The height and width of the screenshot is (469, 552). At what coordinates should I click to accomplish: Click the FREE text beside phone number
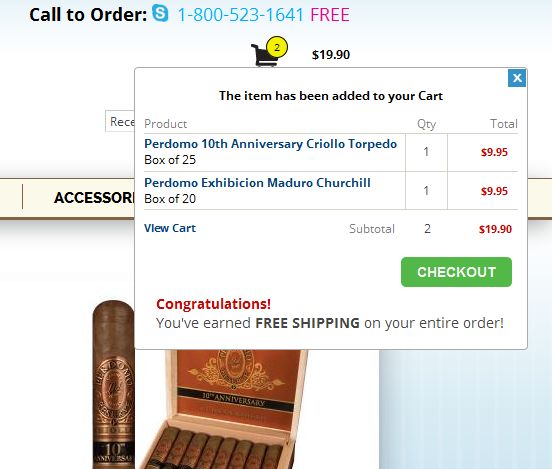[330, 15]
